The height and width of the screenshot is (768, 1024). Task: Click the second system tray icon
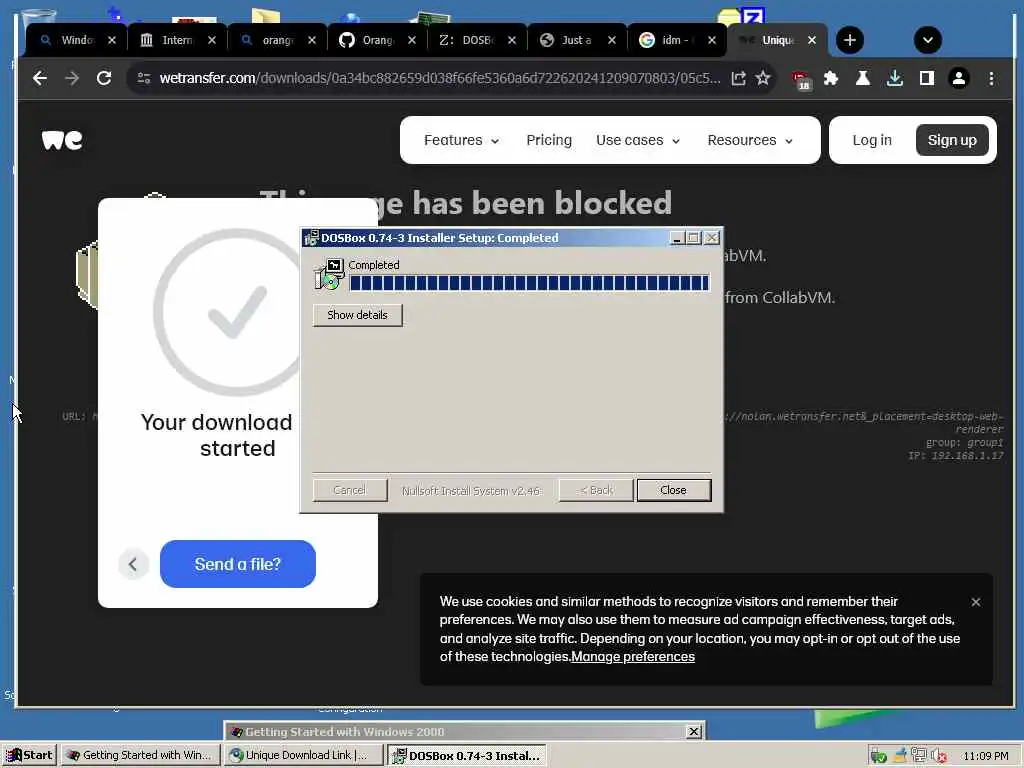[x=900, y=756]
